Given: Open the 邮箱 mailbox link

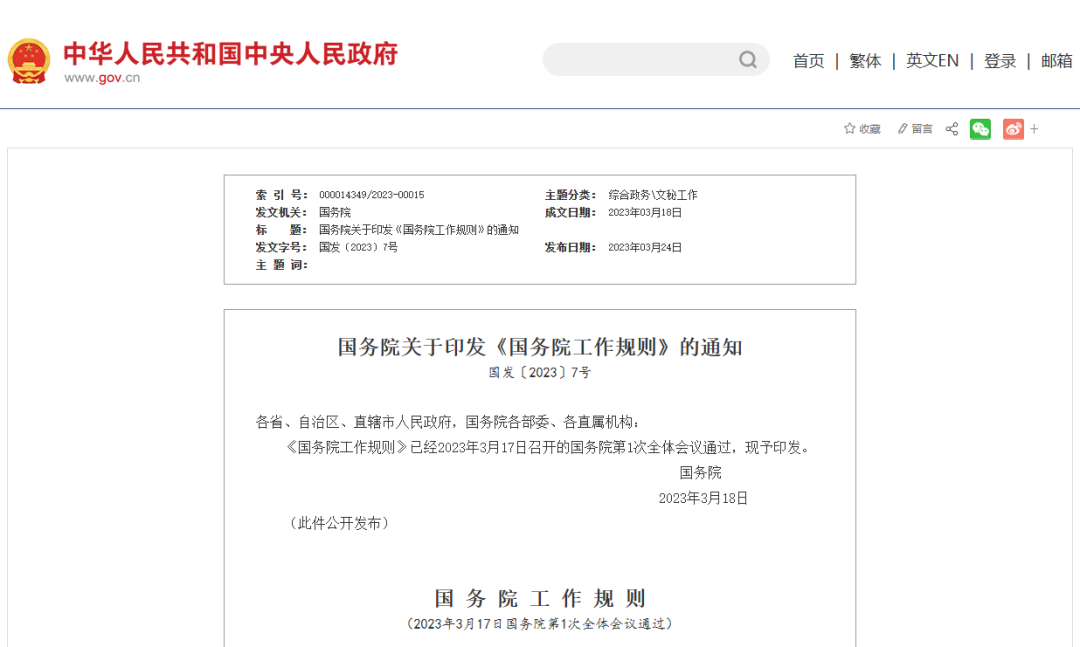Looking at the screenshot, I should coord(1056,61).
